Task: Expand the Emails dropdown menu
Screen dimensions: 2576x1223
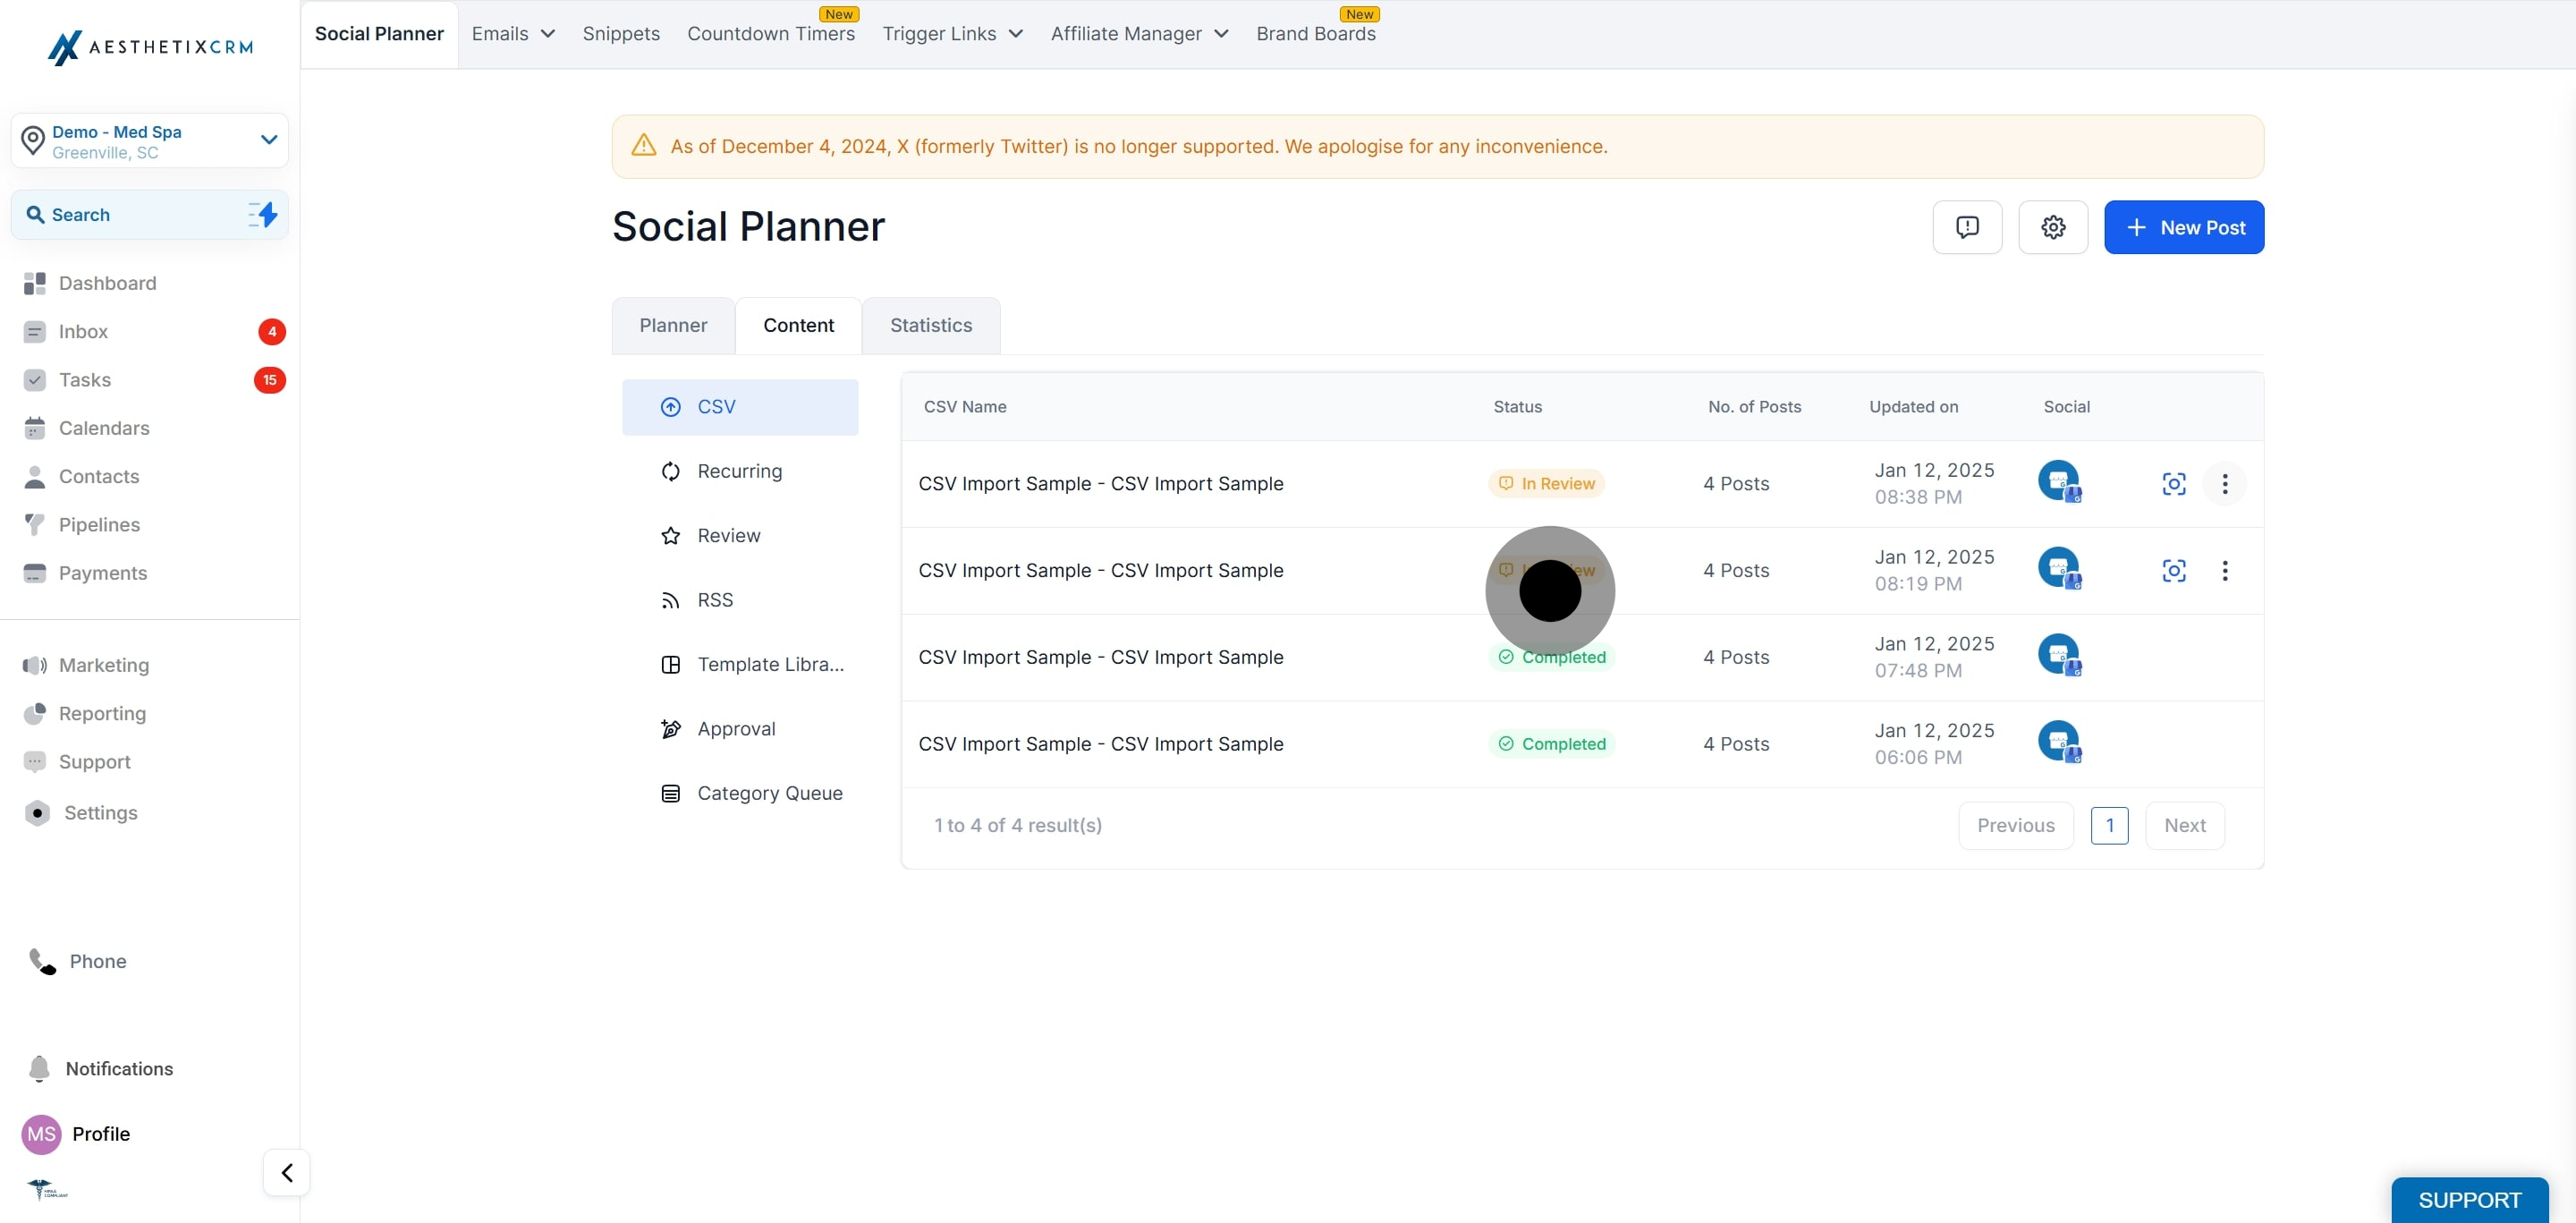Action: pos(513,33)
